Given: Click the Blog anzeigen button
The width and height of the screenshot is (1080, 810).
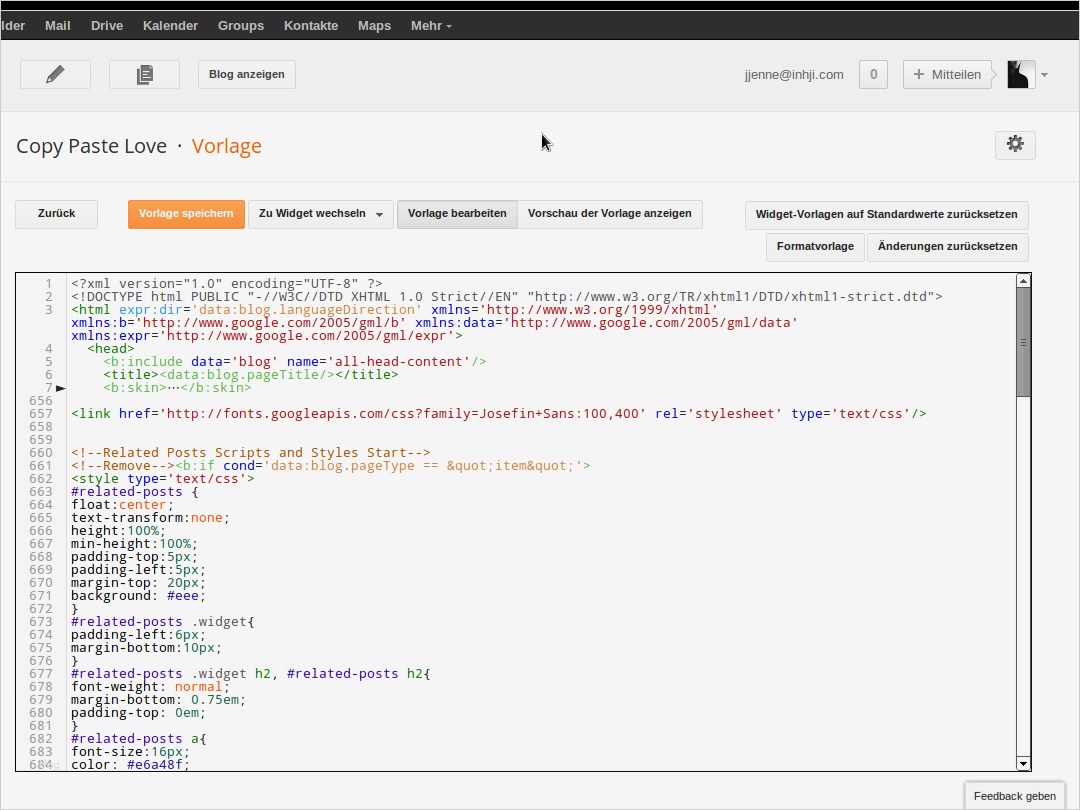Looking at the screenshot, I should [246, 74].
